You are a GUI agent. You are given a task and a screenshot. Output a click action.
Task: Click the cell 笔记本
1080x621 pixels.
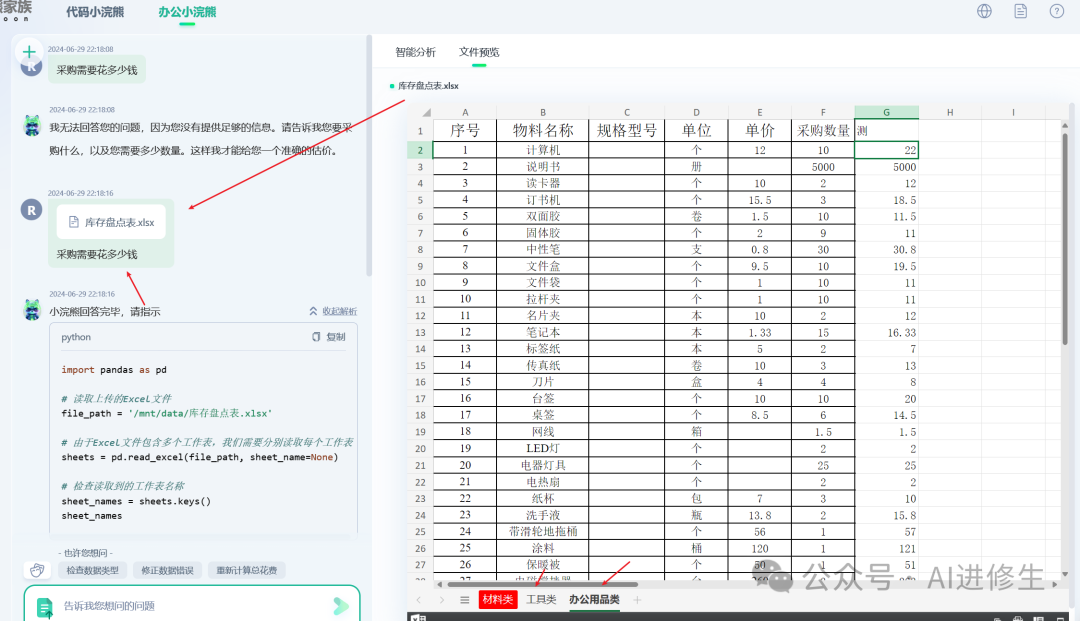pyautogui.click(x=543, y=333)
